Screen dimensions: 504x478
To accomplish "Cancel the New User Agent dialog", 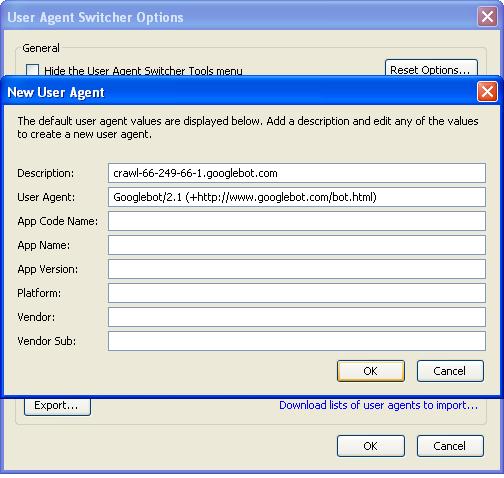I will [450, 371].
